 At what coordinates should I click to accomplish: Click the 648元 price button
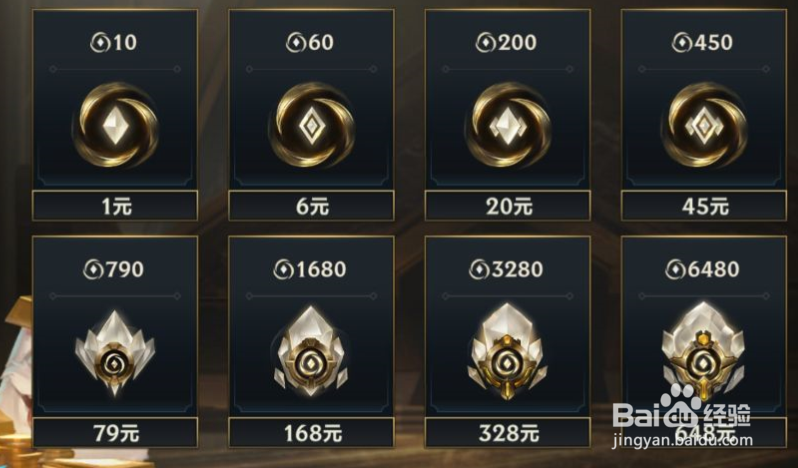pyautogui.click(x=704, y=433)
